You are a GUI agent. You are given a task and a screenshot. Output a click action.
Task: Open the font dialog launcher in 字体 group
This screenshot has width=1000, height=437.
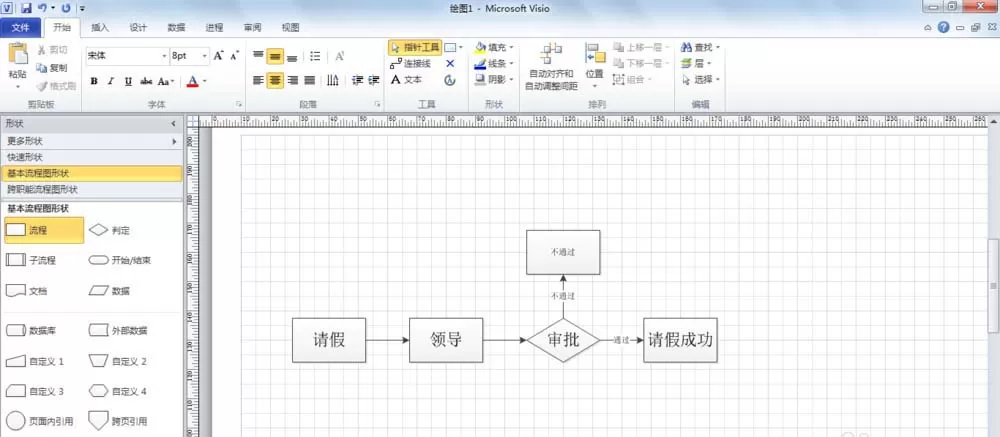click(x=239, y=103)
